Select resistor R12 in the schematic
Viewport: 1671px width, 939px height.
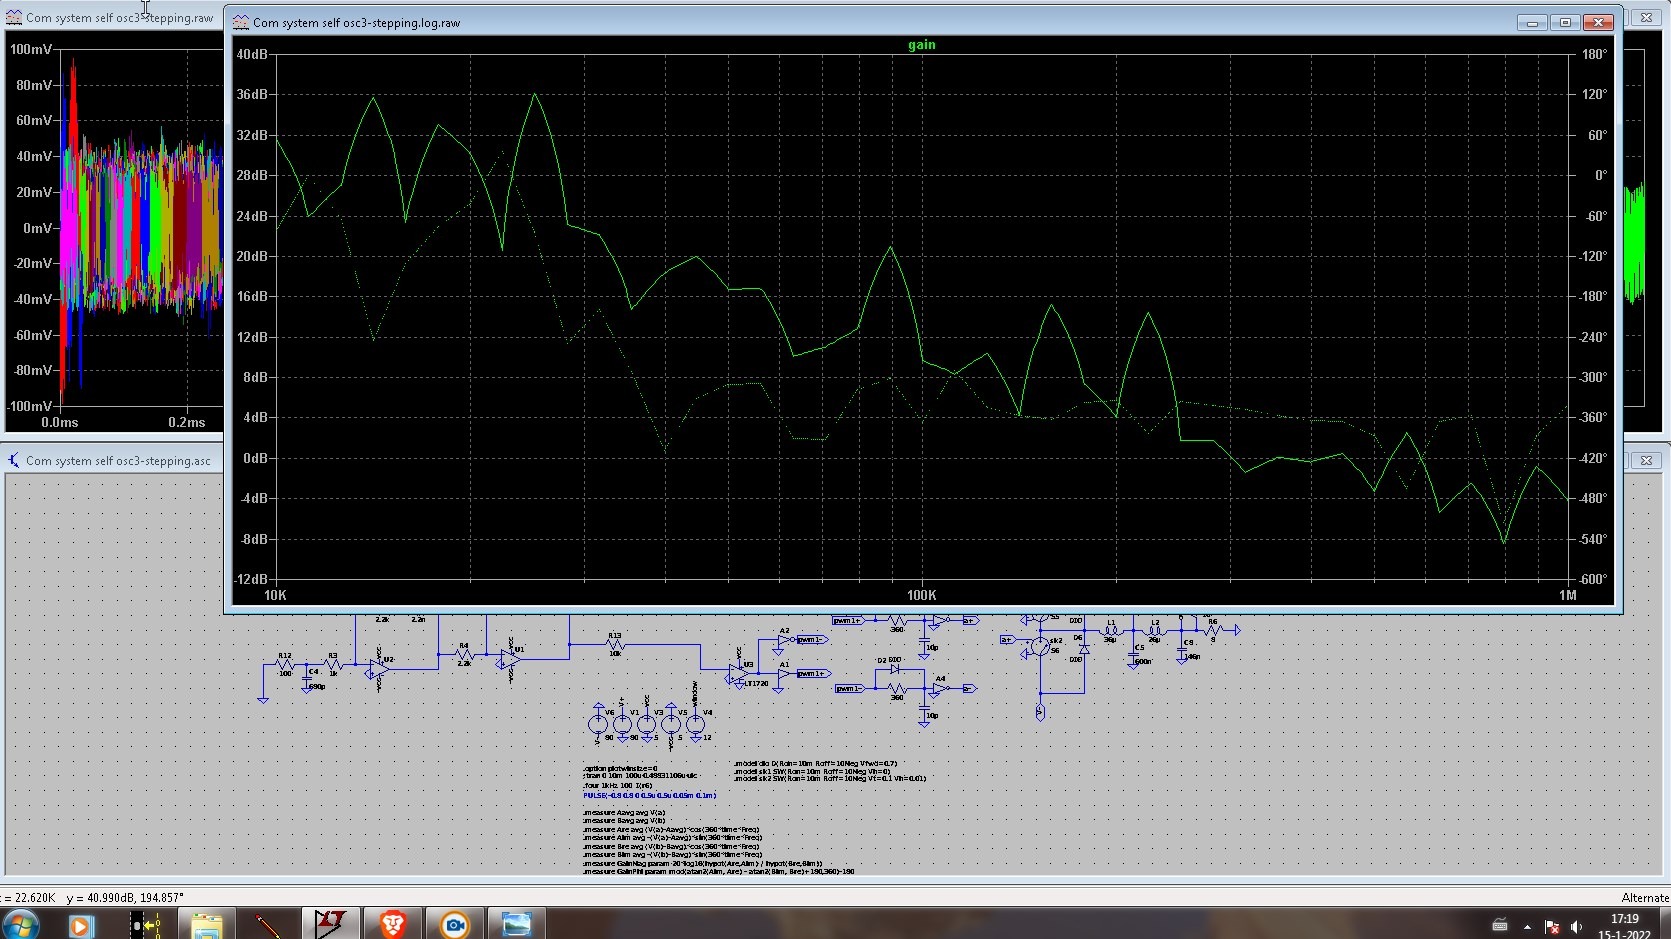coord(285,665)
